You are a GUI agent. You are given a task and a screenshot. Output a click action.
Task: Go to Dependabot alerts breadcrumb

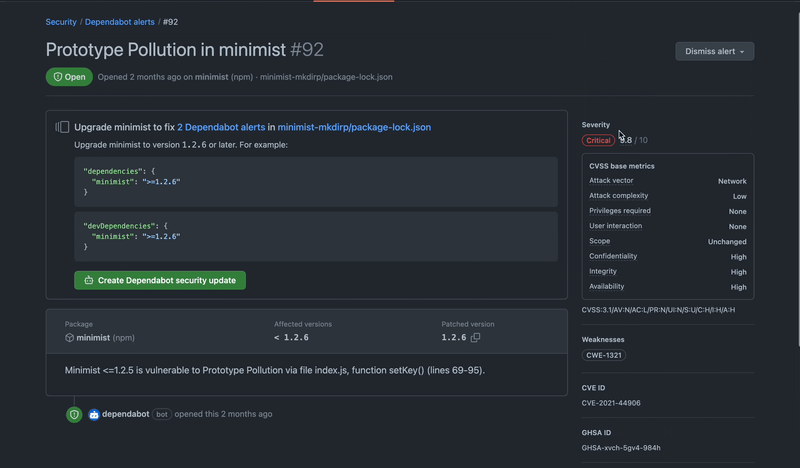tap(119, 22)
